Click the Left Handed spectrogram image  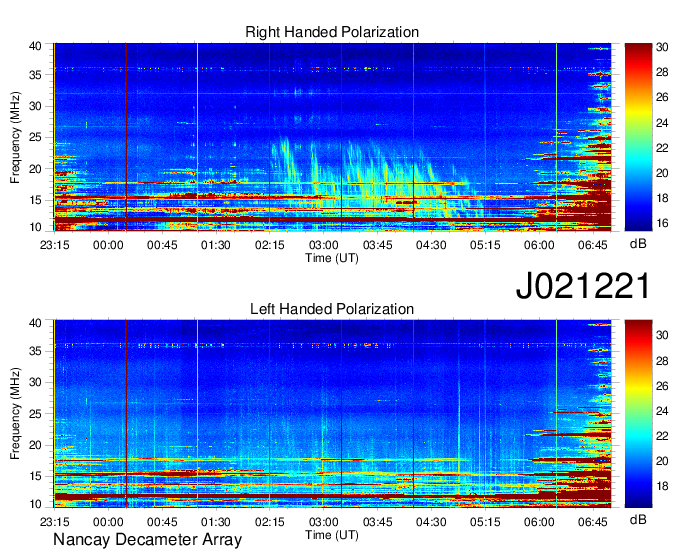(332, 414)
